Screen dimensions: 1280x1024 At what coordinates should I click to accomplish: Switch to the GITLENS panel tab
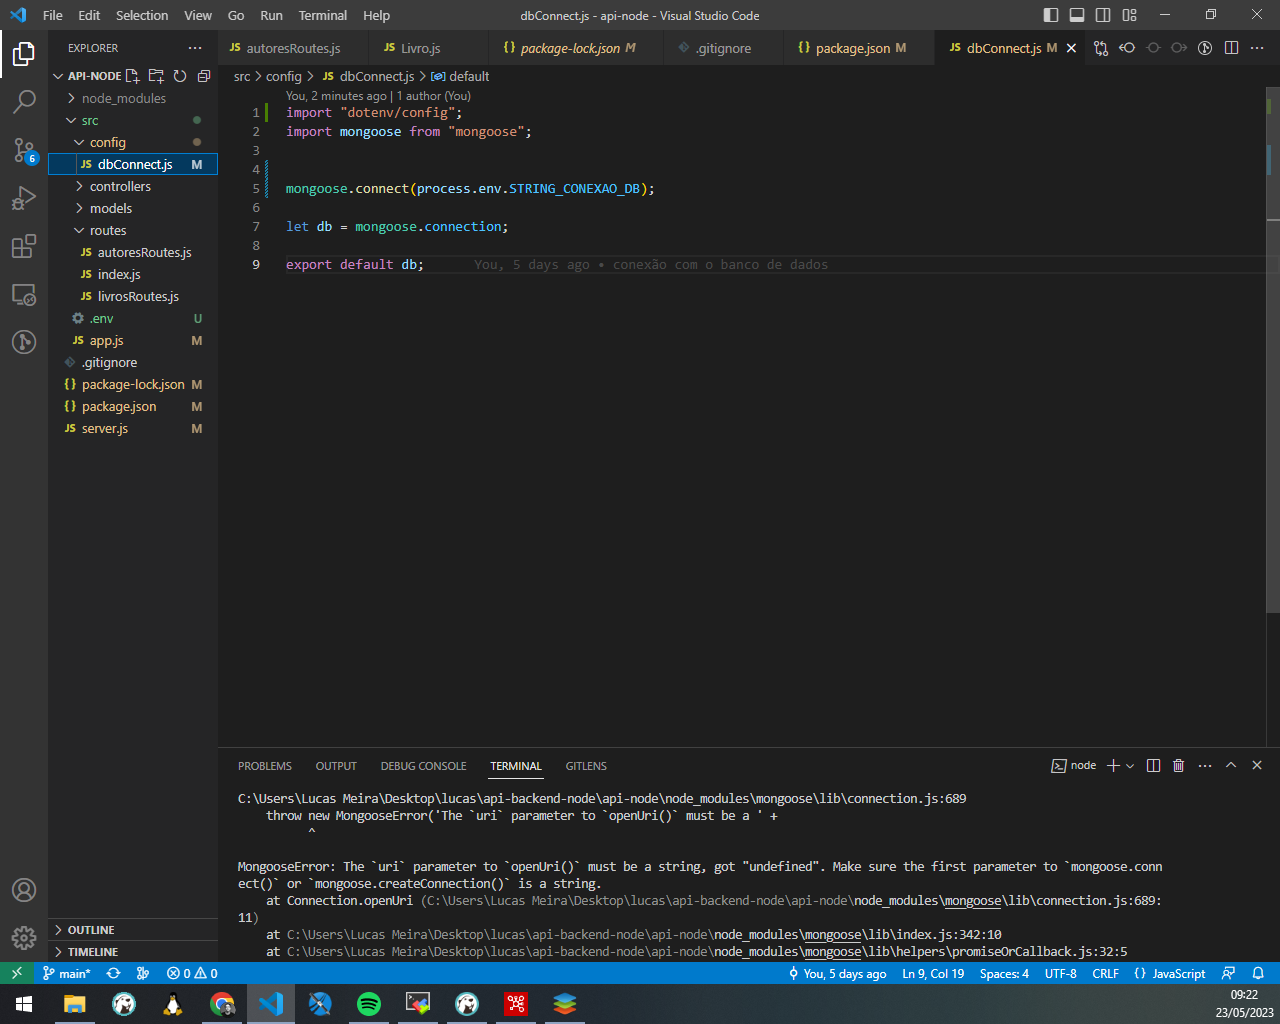tap(586, 766)
